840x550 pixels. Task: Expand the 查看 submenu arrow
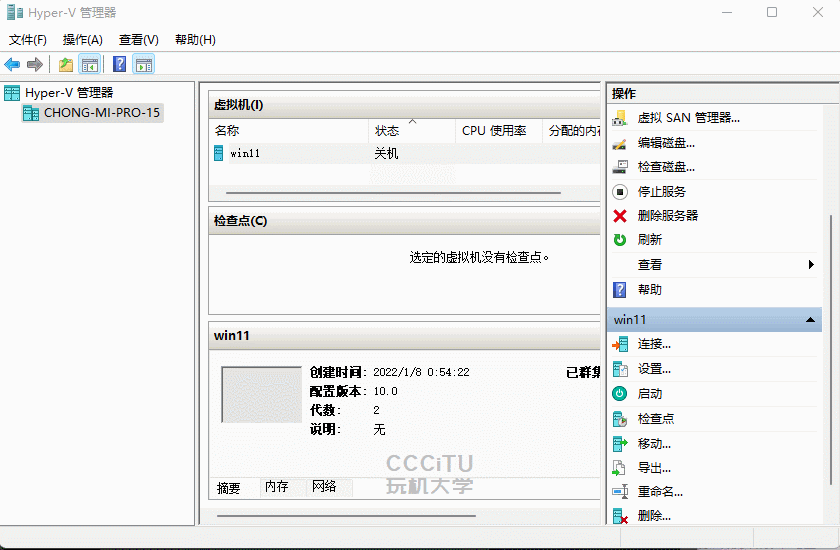click(x=811, y=265)
